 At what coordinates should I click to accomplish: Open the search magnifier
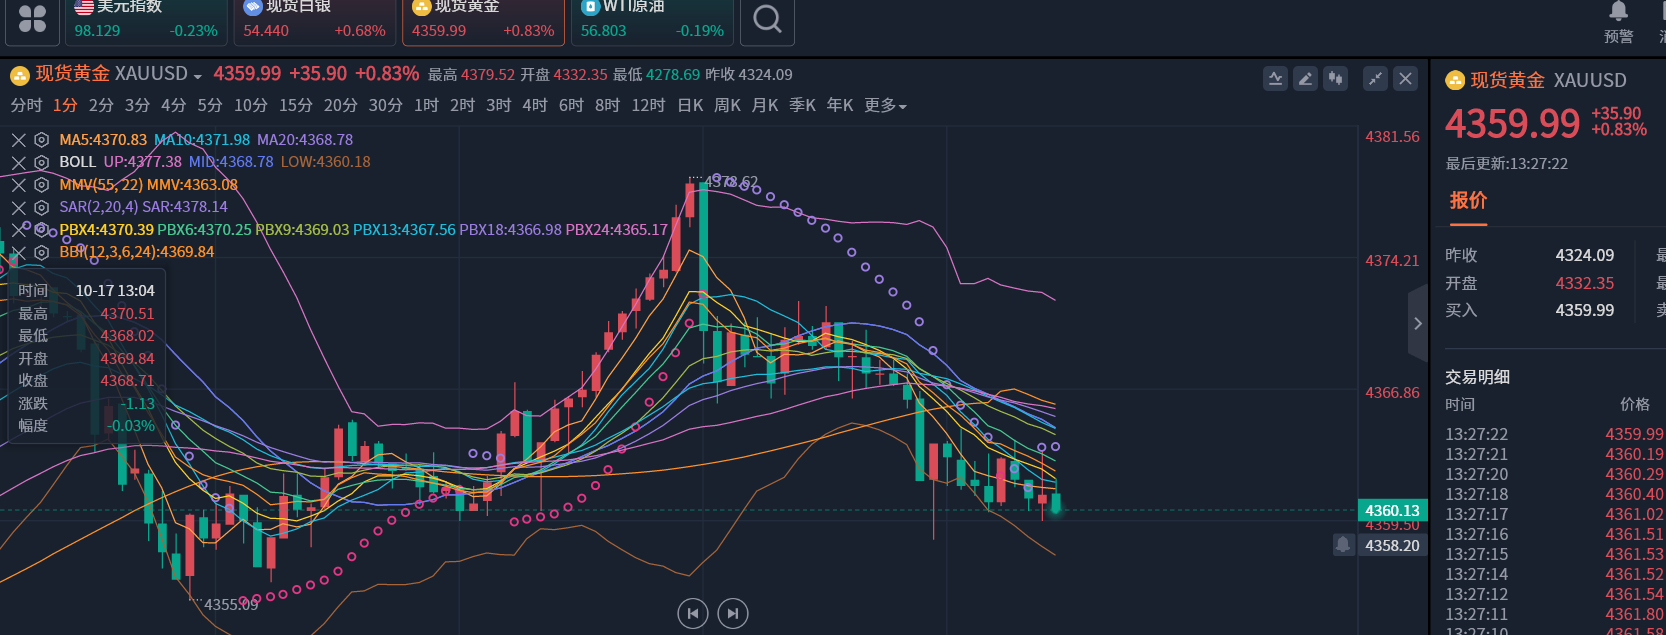pyautogui.click(x=767, y=20)
